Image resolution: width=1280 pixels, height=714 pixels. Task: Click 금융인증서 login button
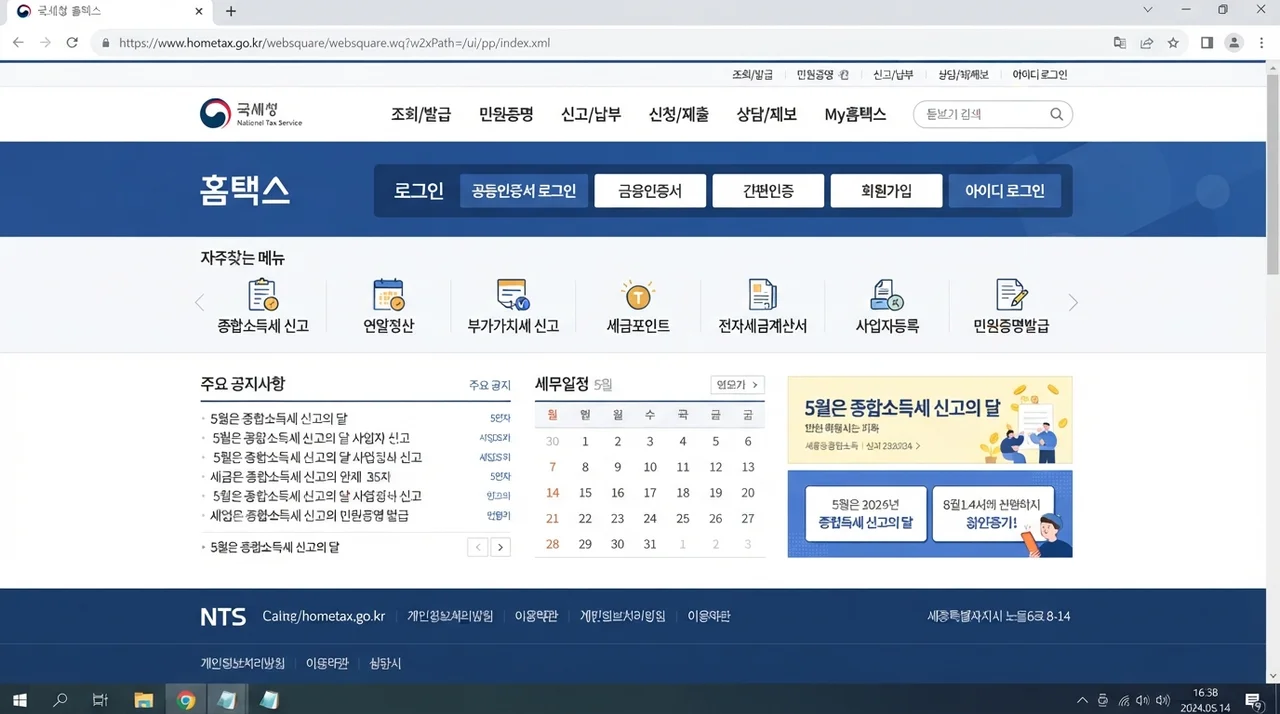click(x=650, y=191)
